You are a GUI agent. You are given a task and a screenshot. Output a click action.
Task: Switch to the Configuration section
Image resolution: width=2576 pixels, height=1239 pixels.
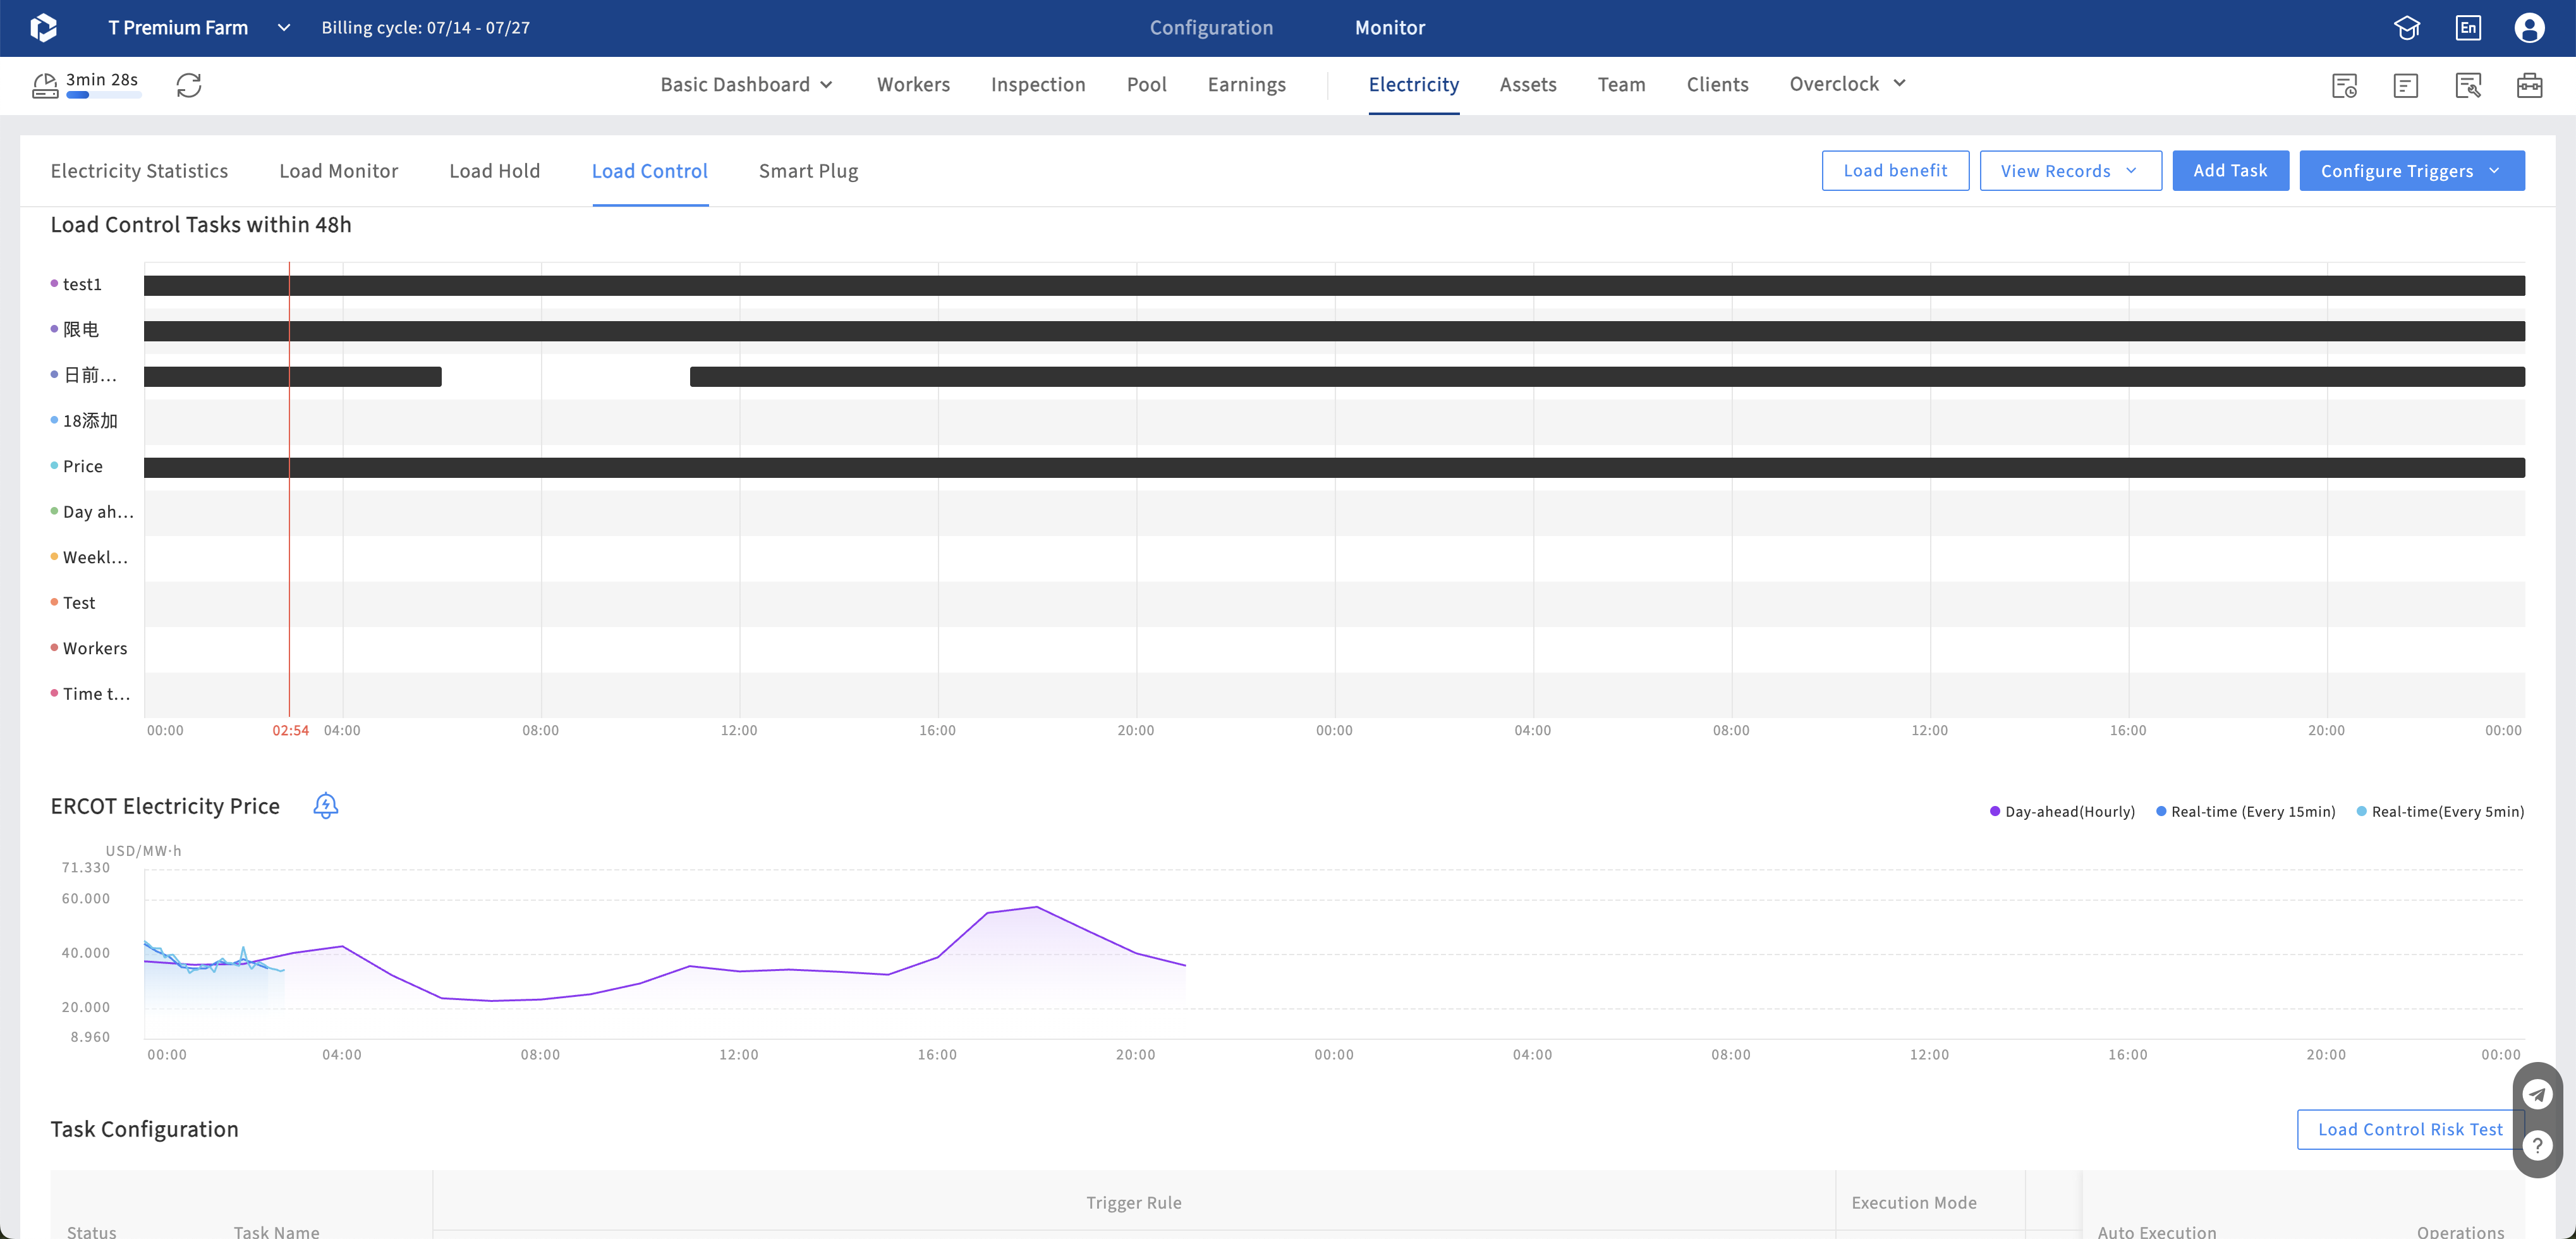point(1211,28)
